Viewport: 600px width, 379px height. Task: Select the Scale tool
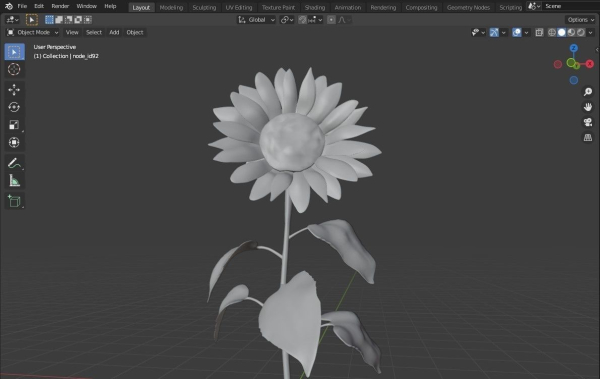[14, 125]
